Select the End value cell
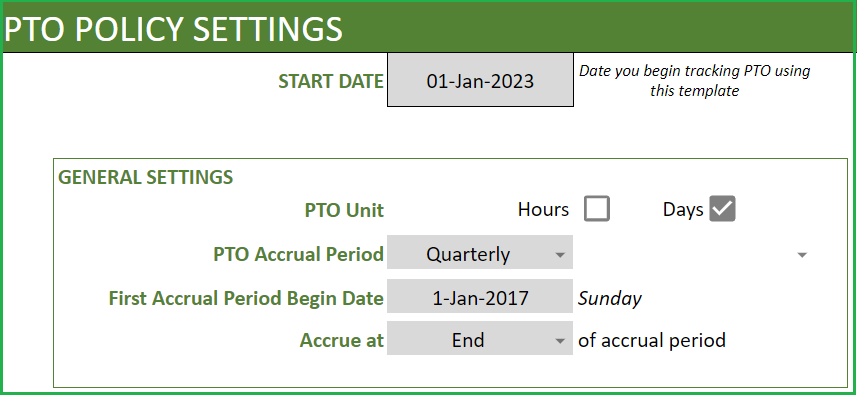857x395 pixels. (x=480, y=340)
